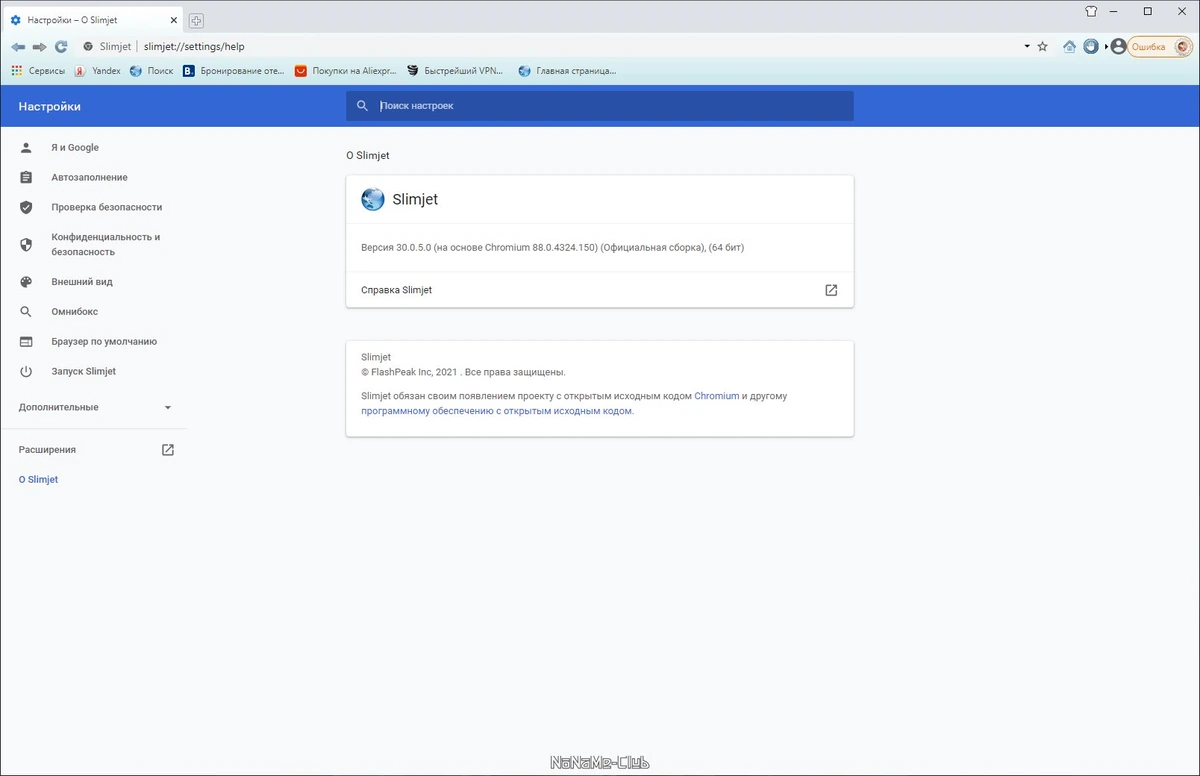
Task: Open the 'Сервисы' apps bookmark
Action: click(38, 71)
